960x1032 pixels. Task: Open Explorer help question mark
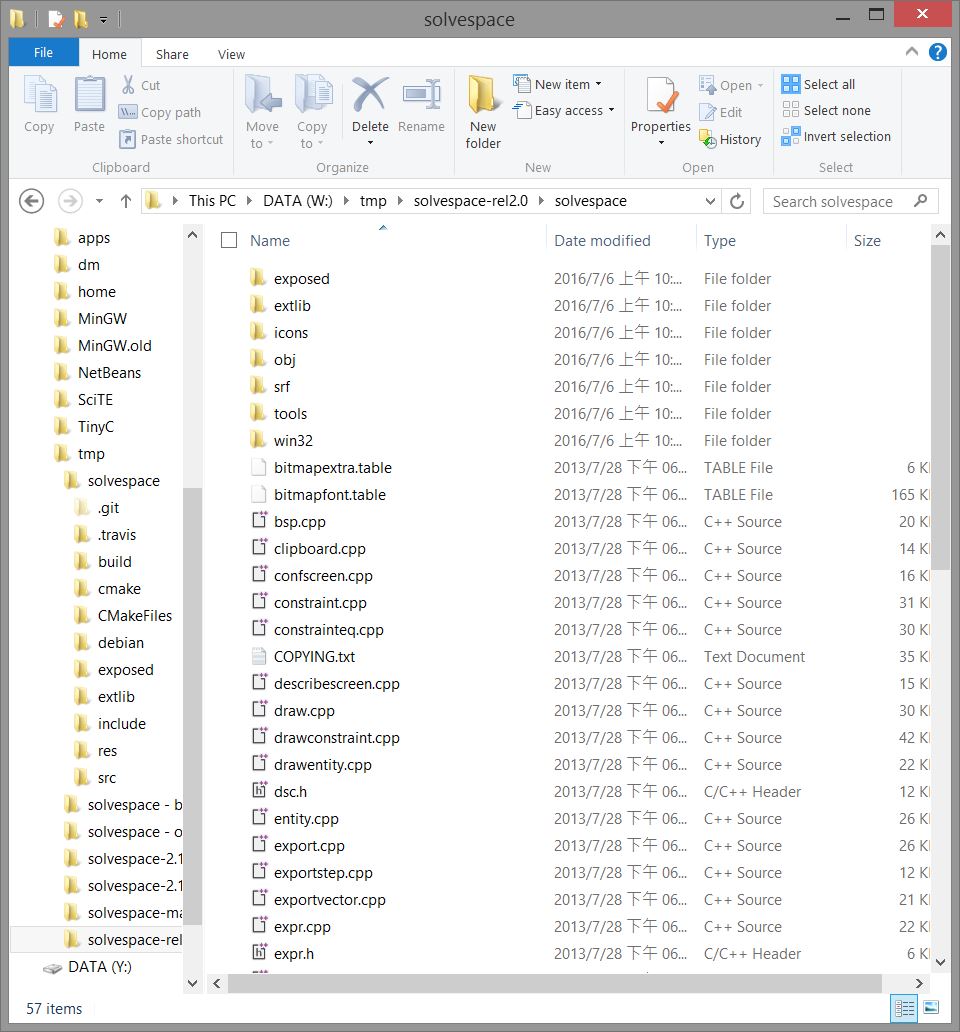938,52
